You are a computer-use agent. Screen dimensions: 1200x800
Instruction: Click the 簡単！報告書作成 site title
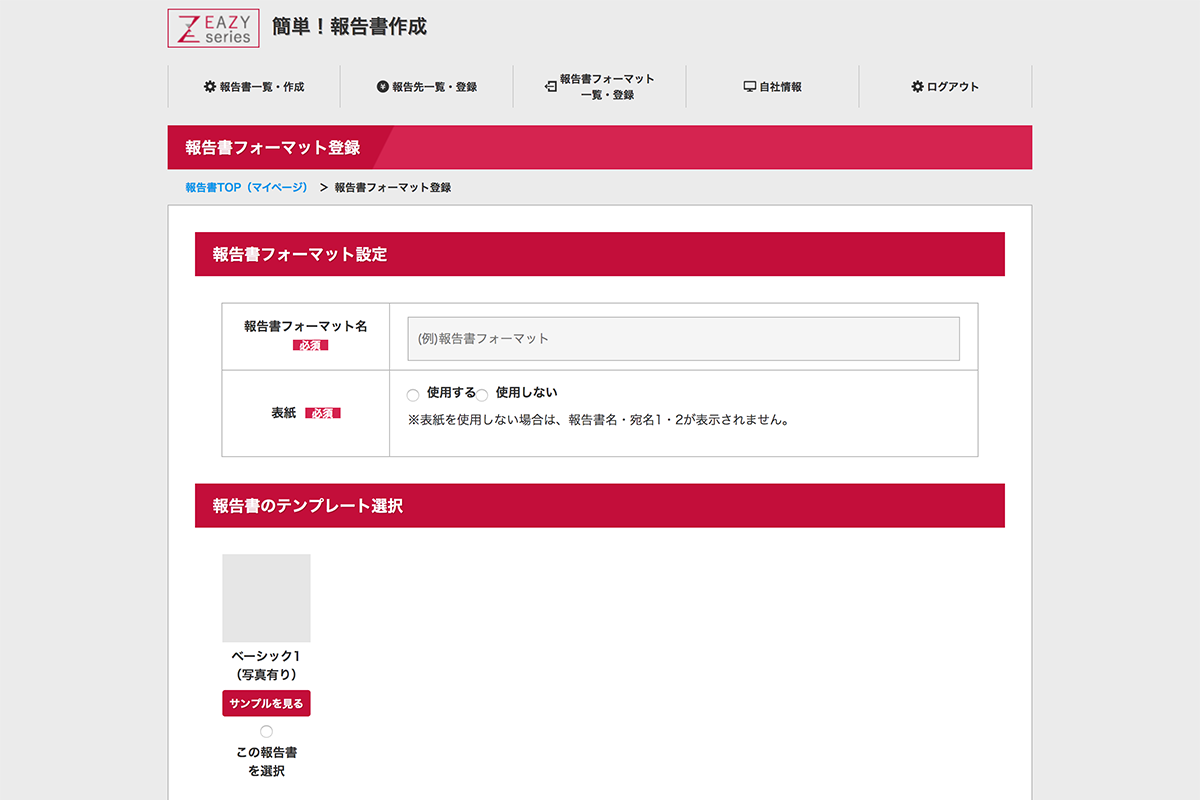tap(349, 27)
